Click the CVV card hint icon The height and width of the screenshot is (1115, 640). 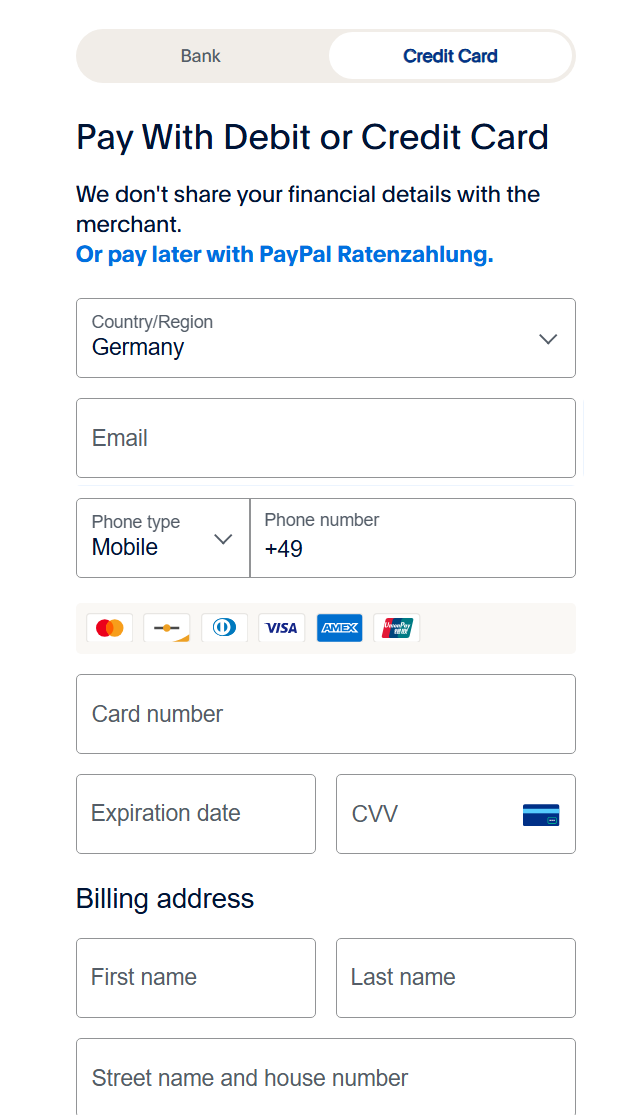point(541,815)
